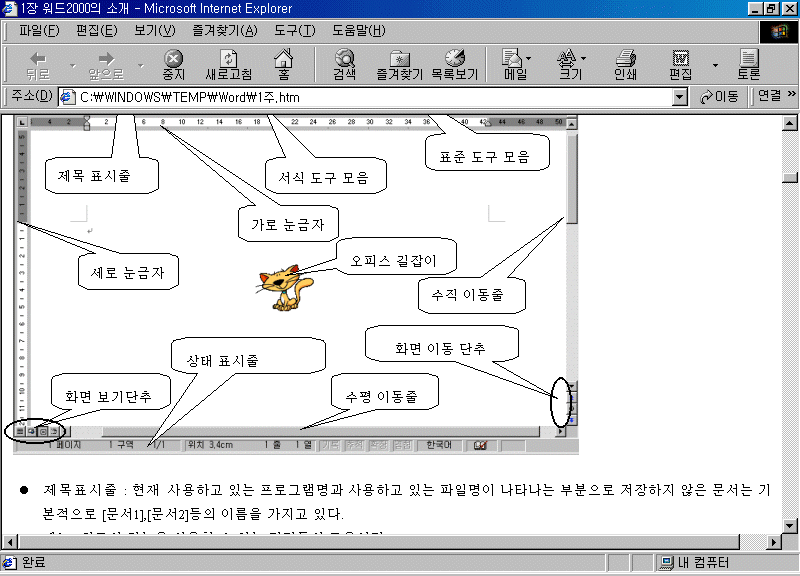Open the address bar history dropdown
The image size is (800, 576).
(680, 97)
